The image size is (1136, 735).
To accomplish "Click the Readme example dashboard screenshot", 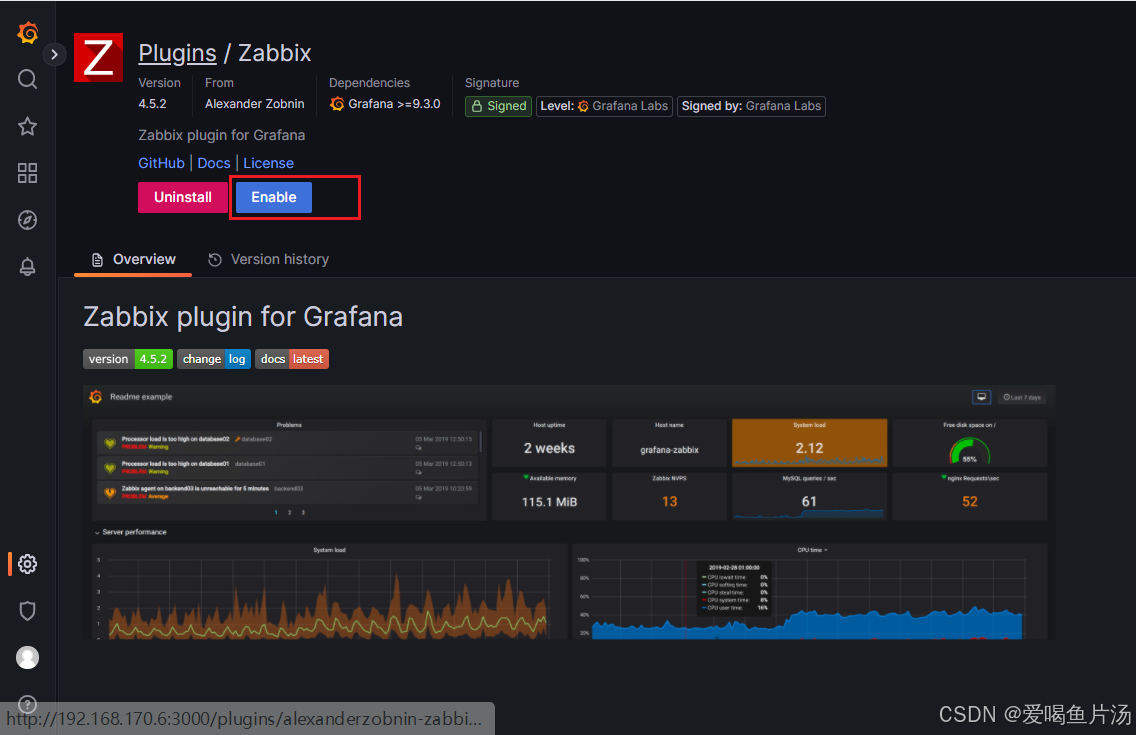I will 569,512.
